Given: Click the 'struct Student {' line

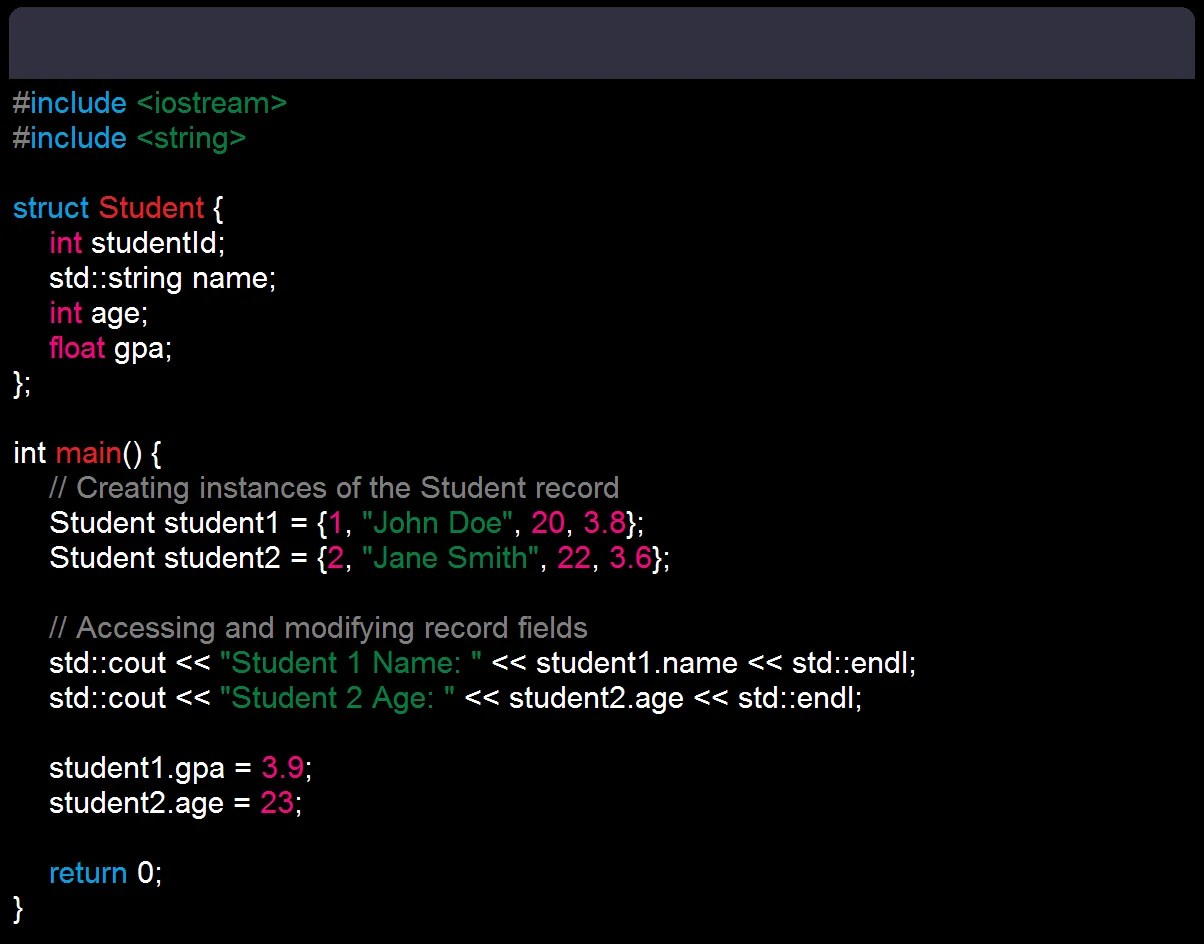Looking at the screenshot, I should pos(119,208).
